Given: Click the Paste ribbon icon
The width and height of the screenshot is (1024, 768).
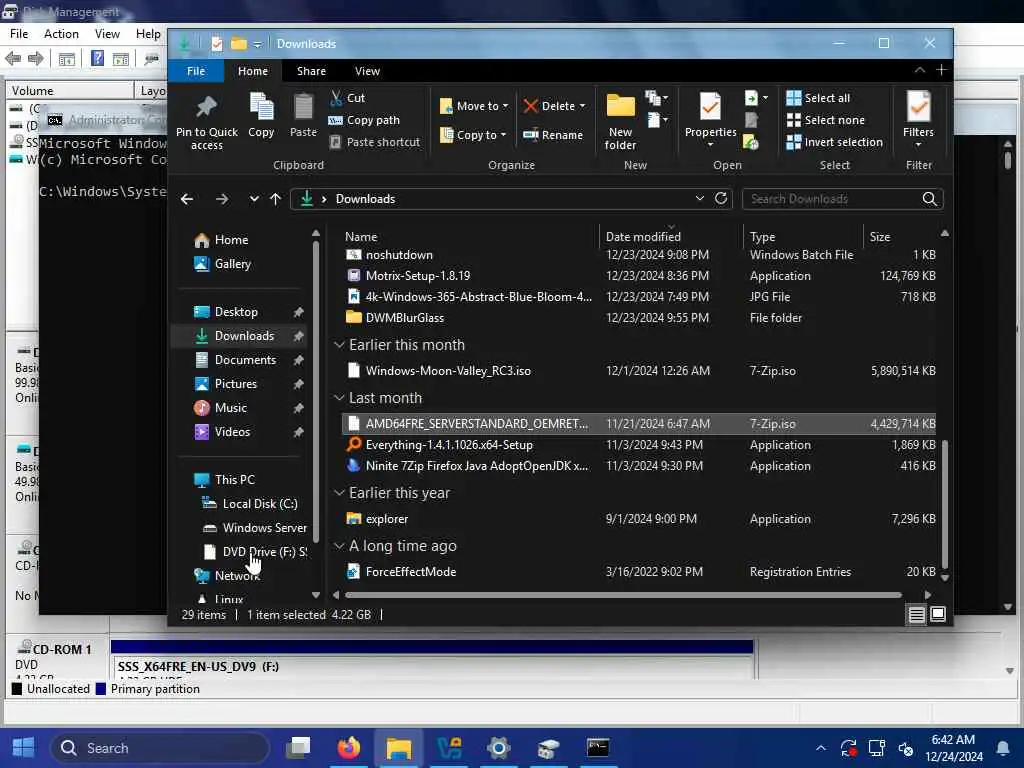Looking at the screenshot, I should tap(303, 107).
